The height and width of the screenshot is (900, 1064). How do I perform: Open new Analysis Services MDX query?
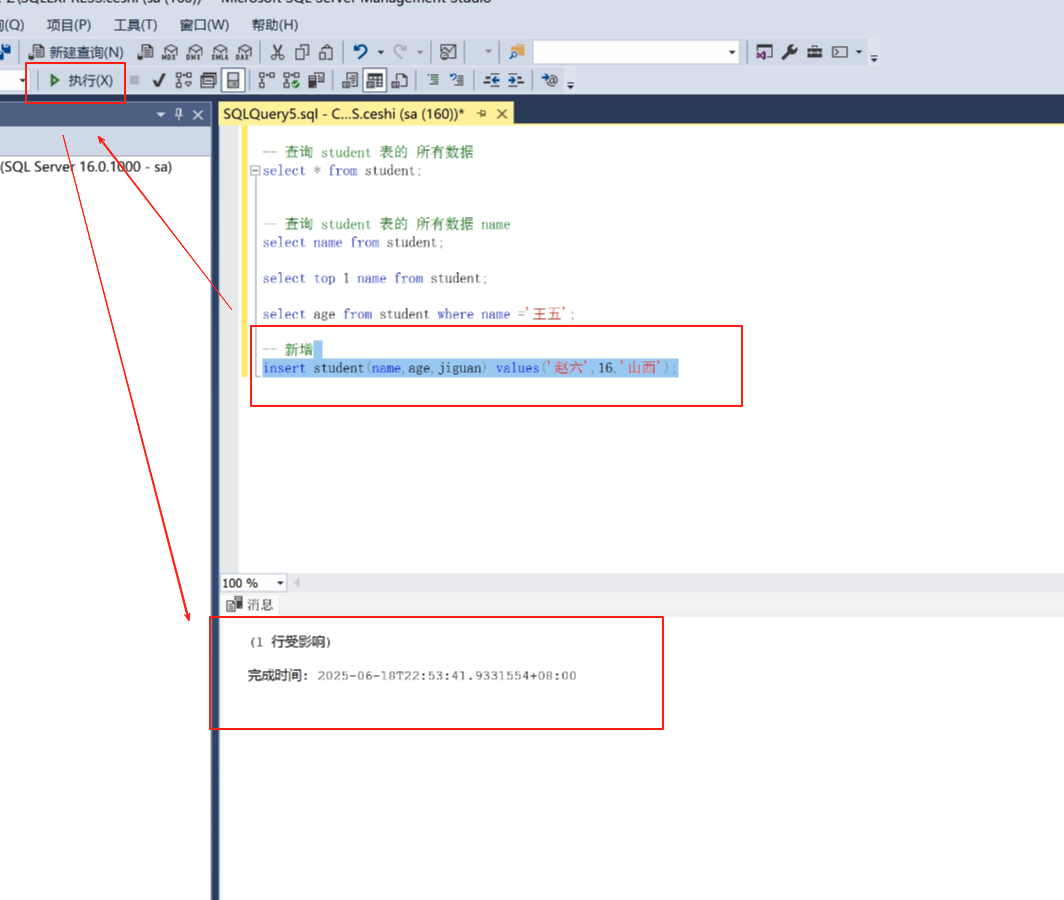pos(170,52)
